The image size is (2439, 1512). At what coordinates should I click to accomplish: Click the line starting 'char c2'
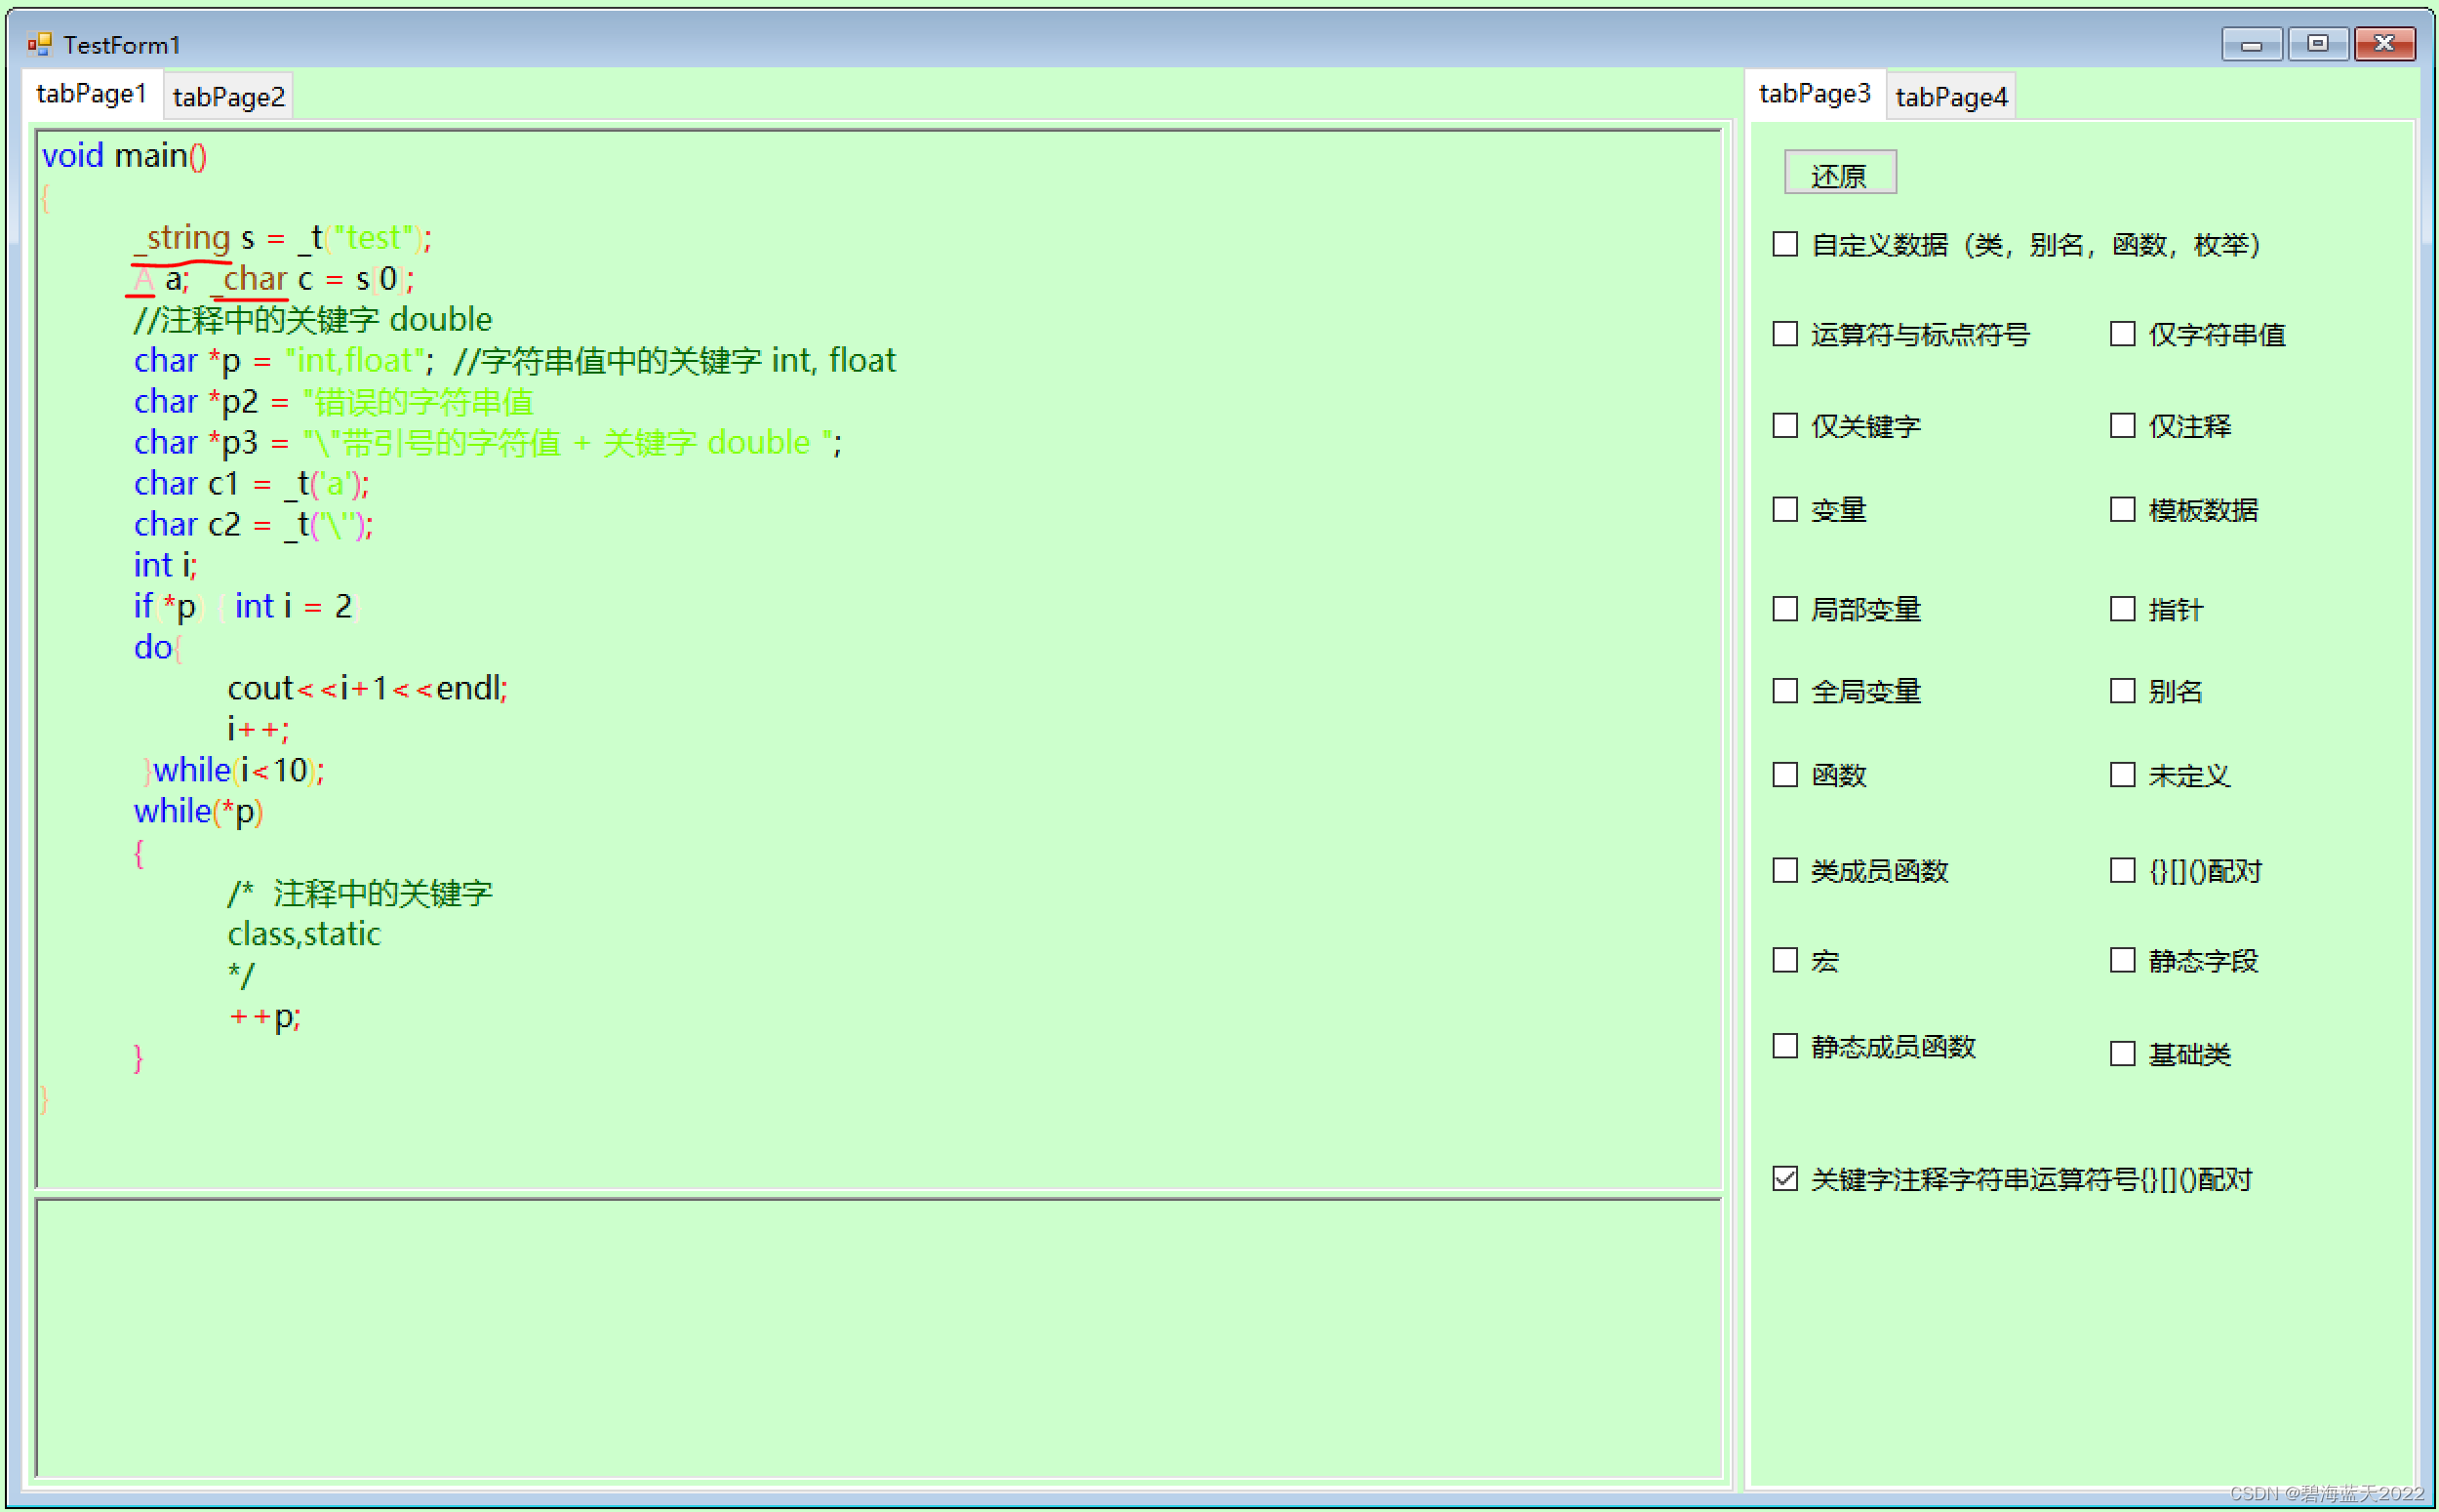(x=254, y=525)
